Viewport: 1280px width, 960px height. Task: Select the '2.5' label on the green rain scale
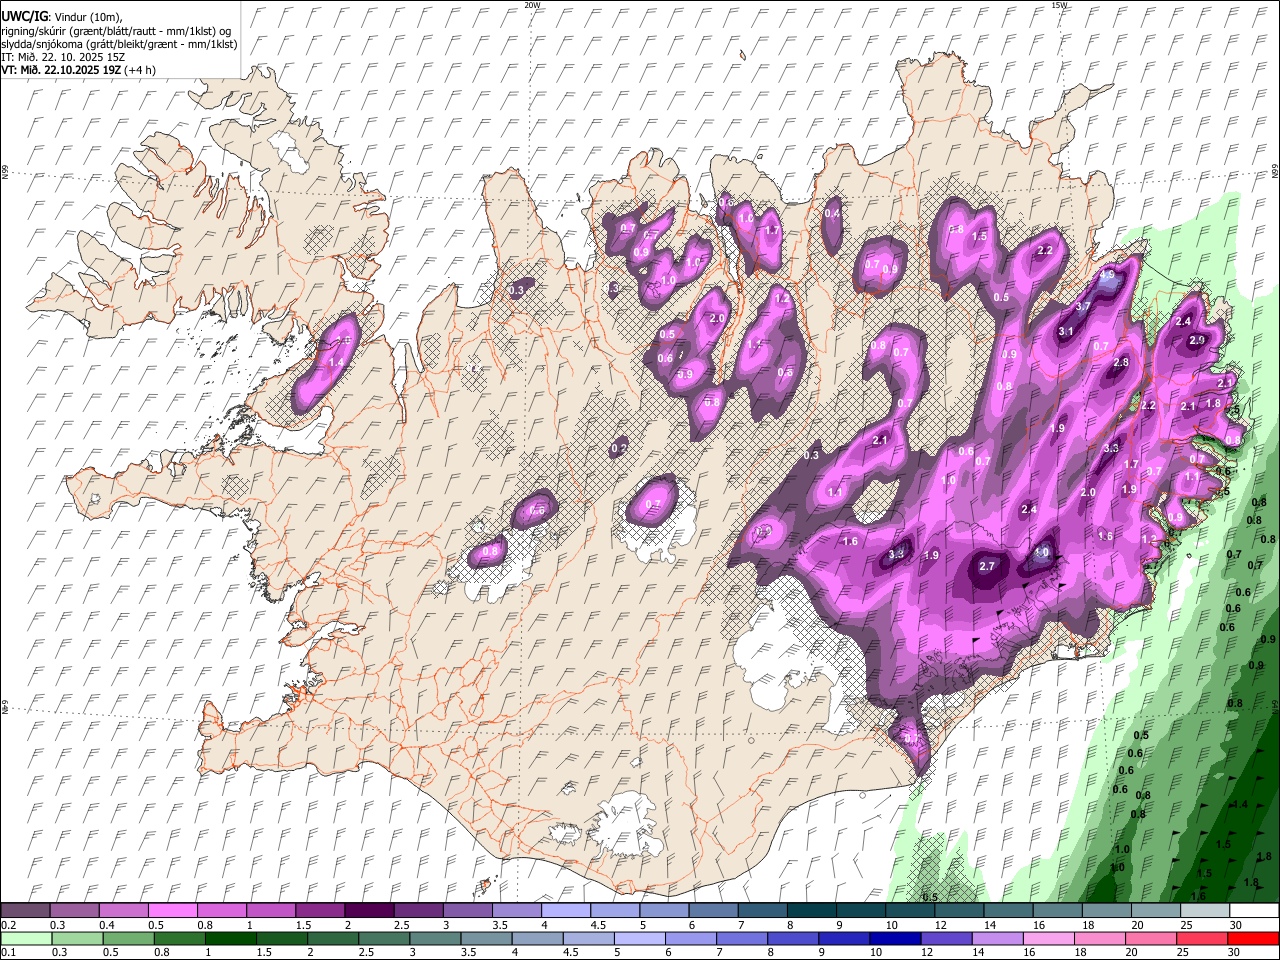click(x=364, y=953)
